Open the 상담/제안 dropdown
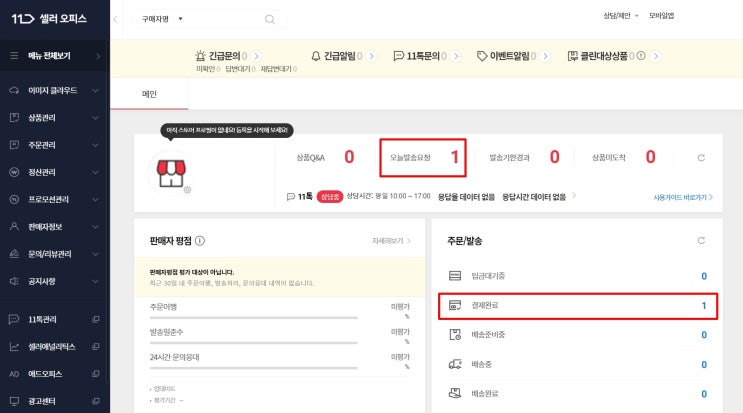743x413 pixels. tap(621, 16)
